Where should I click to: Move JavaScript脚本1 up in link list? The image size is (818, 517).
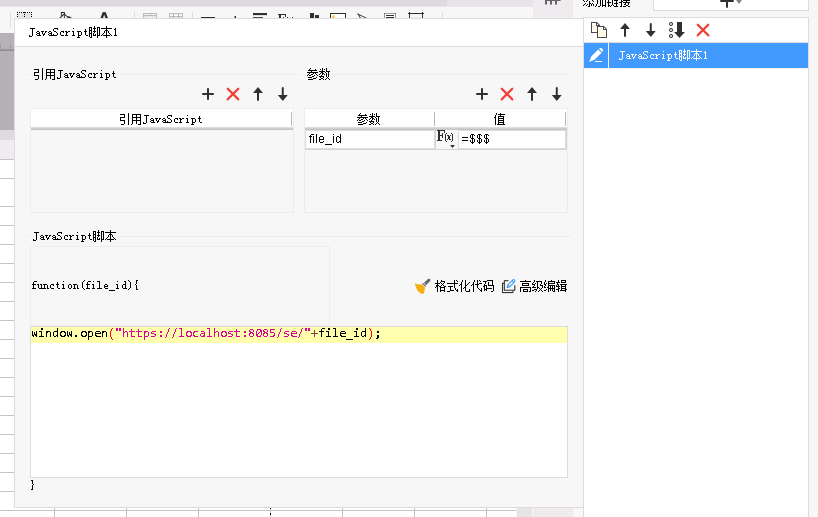click(625, 30)
